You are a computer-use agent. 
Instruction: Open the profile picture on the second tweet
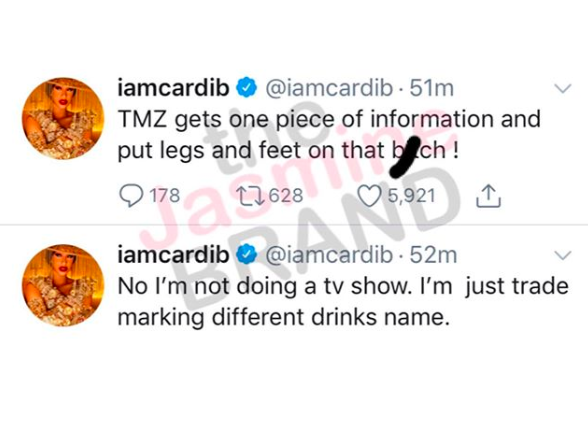pyautogui.click(x=63, y=285)
